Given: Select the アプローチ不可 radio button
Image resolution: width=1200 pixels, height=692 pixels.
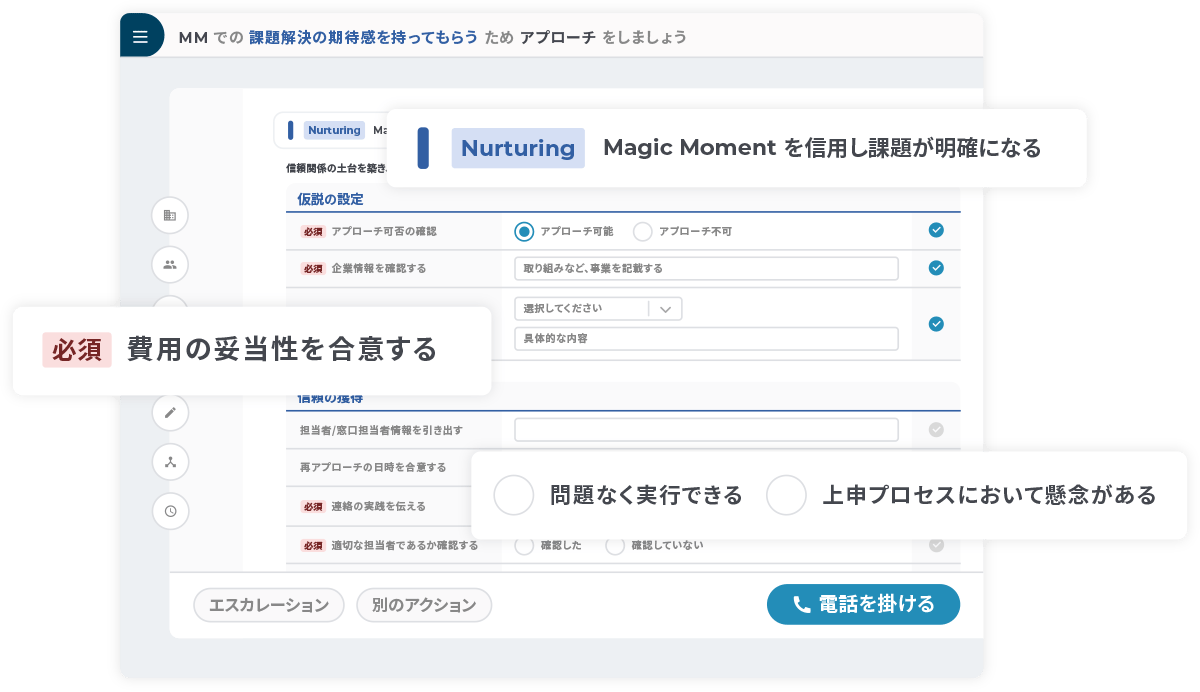Looking at the screenshot, I should tap(643, 231).
